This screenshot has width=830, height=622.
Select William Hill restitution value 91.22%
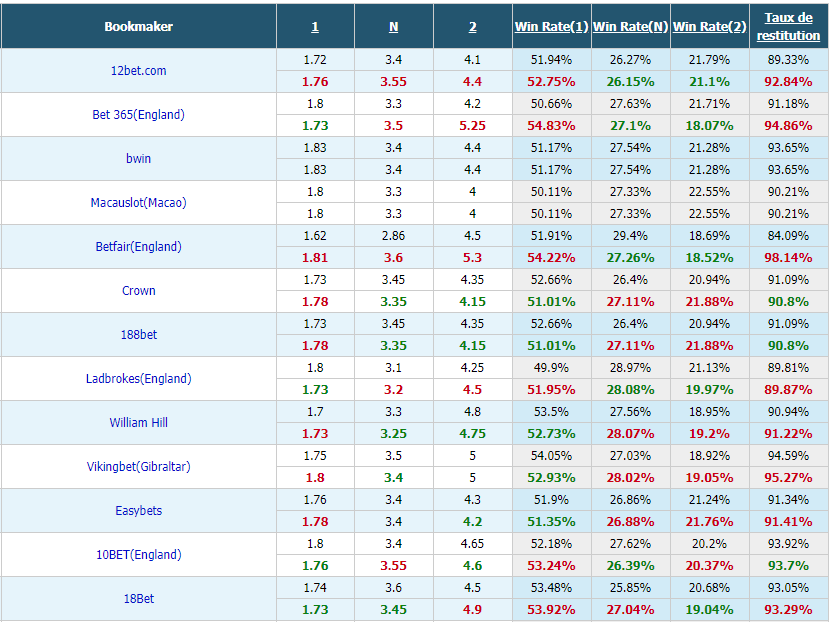(x=788, y=433)
